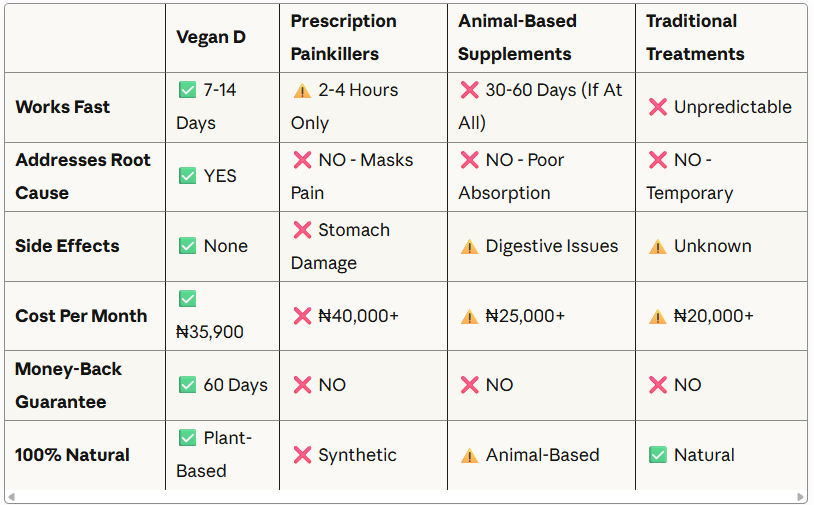This screenshot has height=505, width=814.
Task: Click the Traditional Treatments column header
Action: tap(695, 37)
